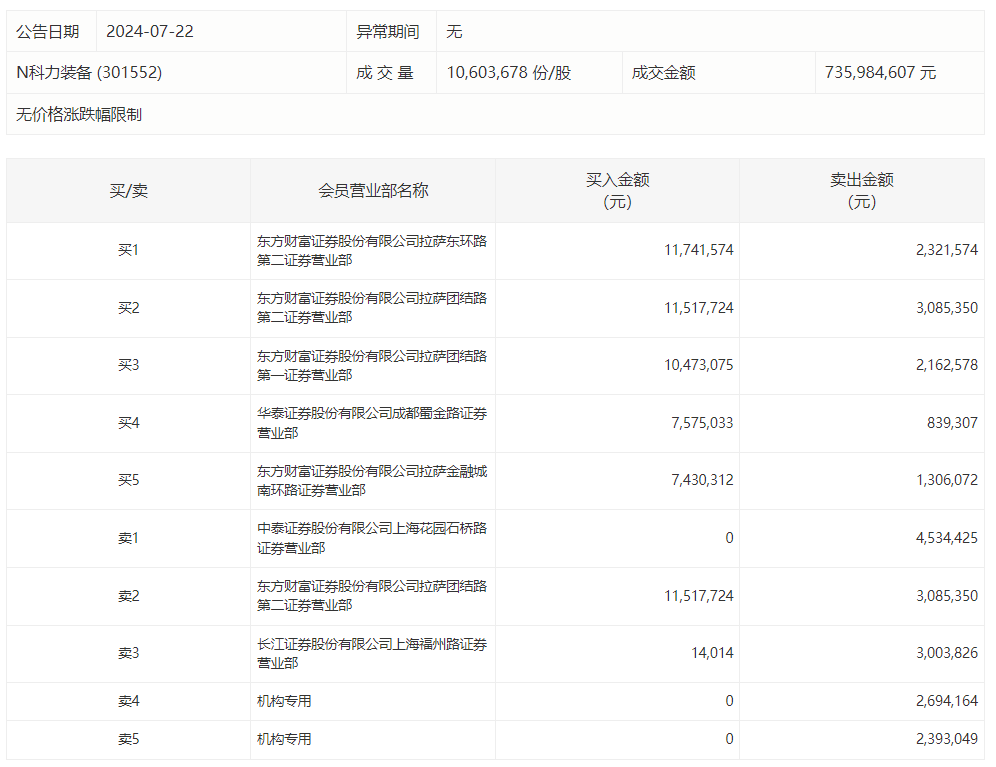The width and height of the screenshot is (996, 767).
Task: Click 拉萨团结路第二证券营业部 in 卖2 row
Action: [372, 596]
